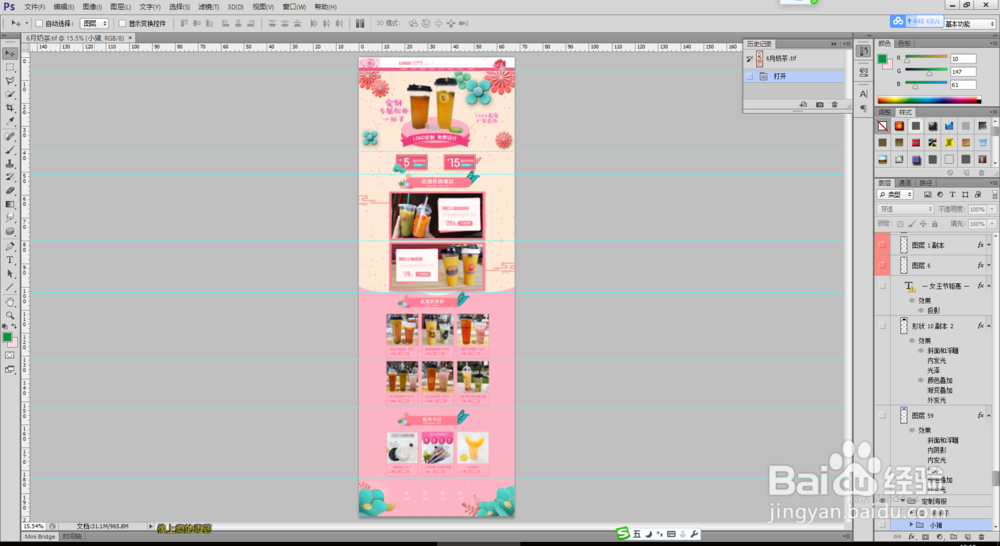Open the opacity 100% dropdown arrow

pyautogui.click(x=992, y=209)
